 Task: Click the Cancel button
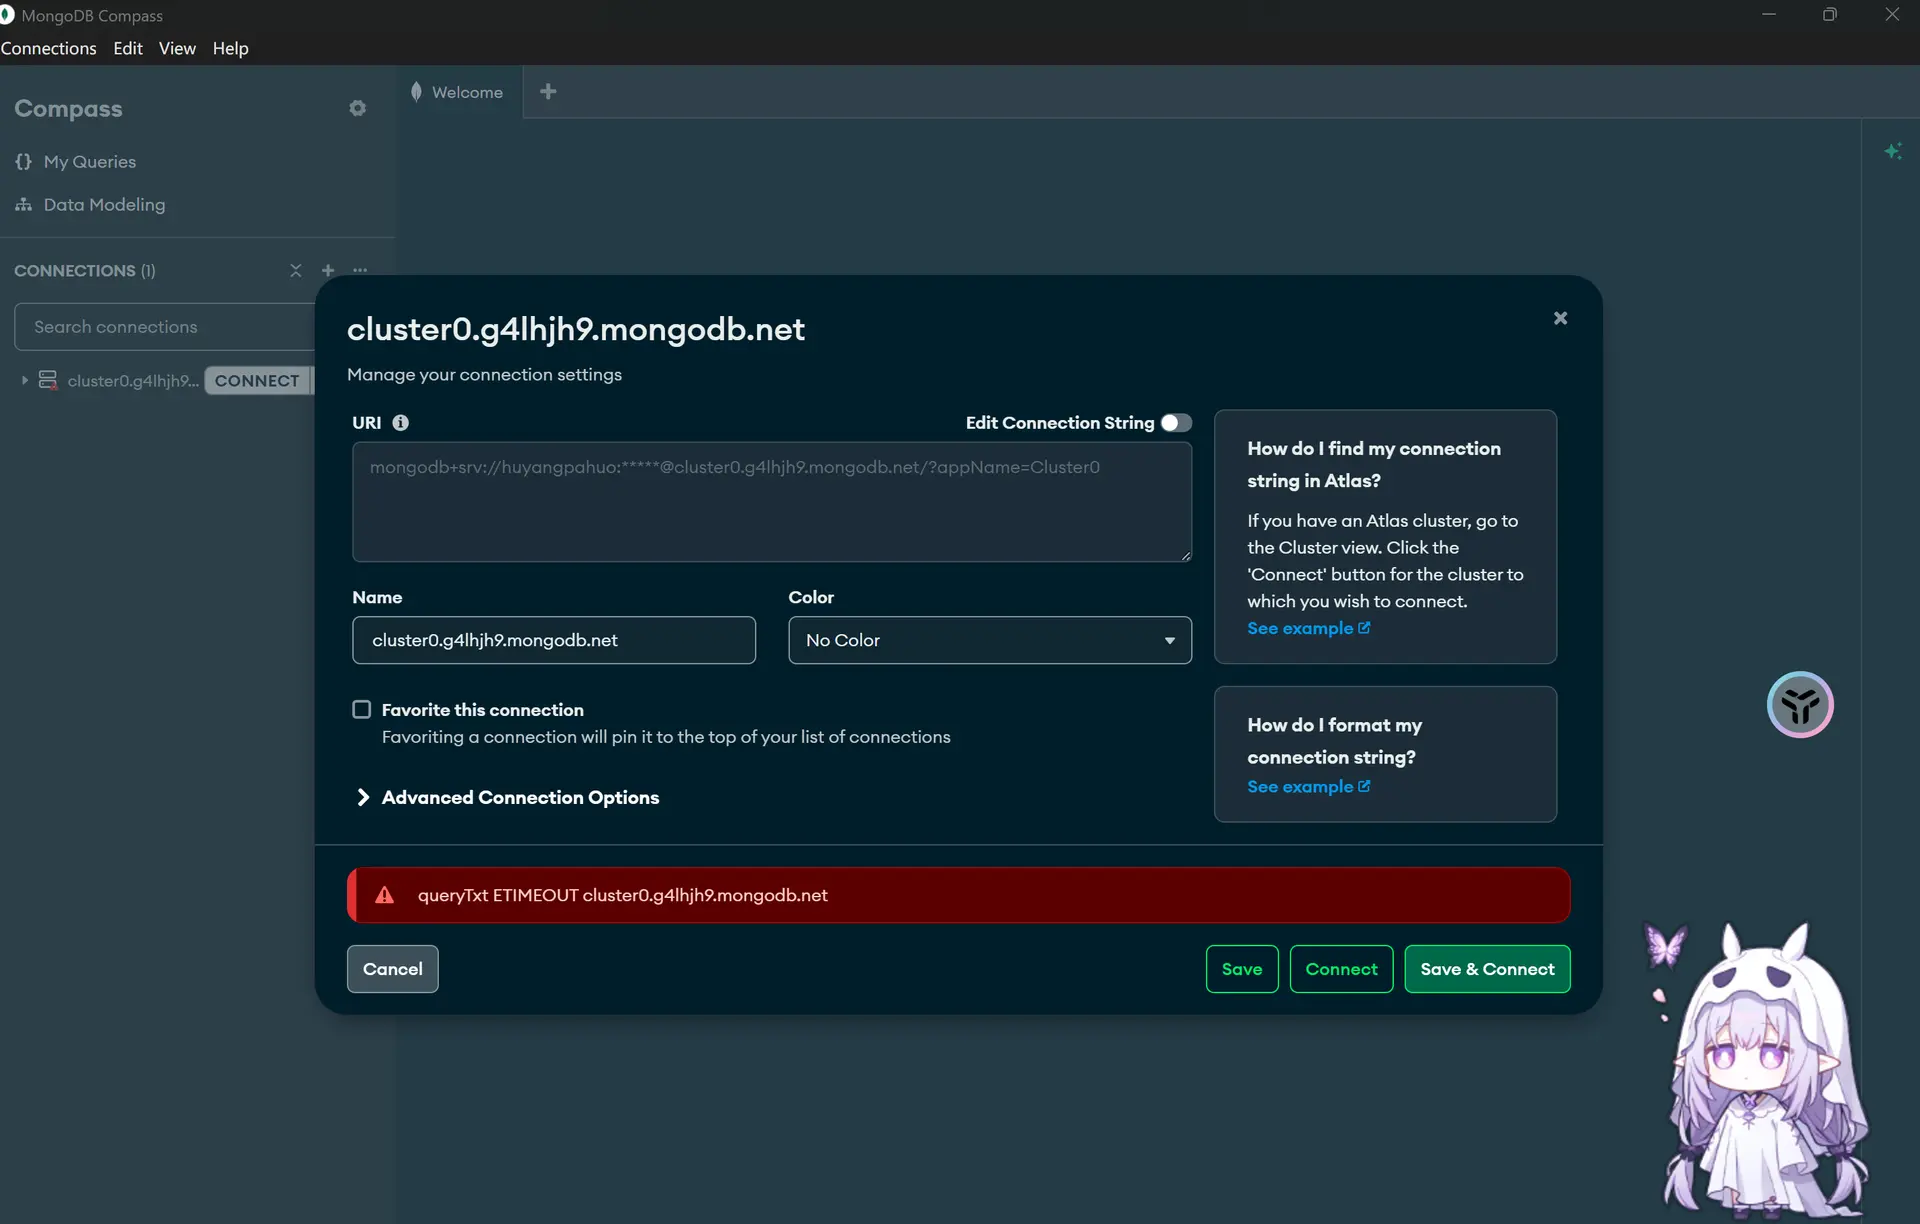(393, 969)
